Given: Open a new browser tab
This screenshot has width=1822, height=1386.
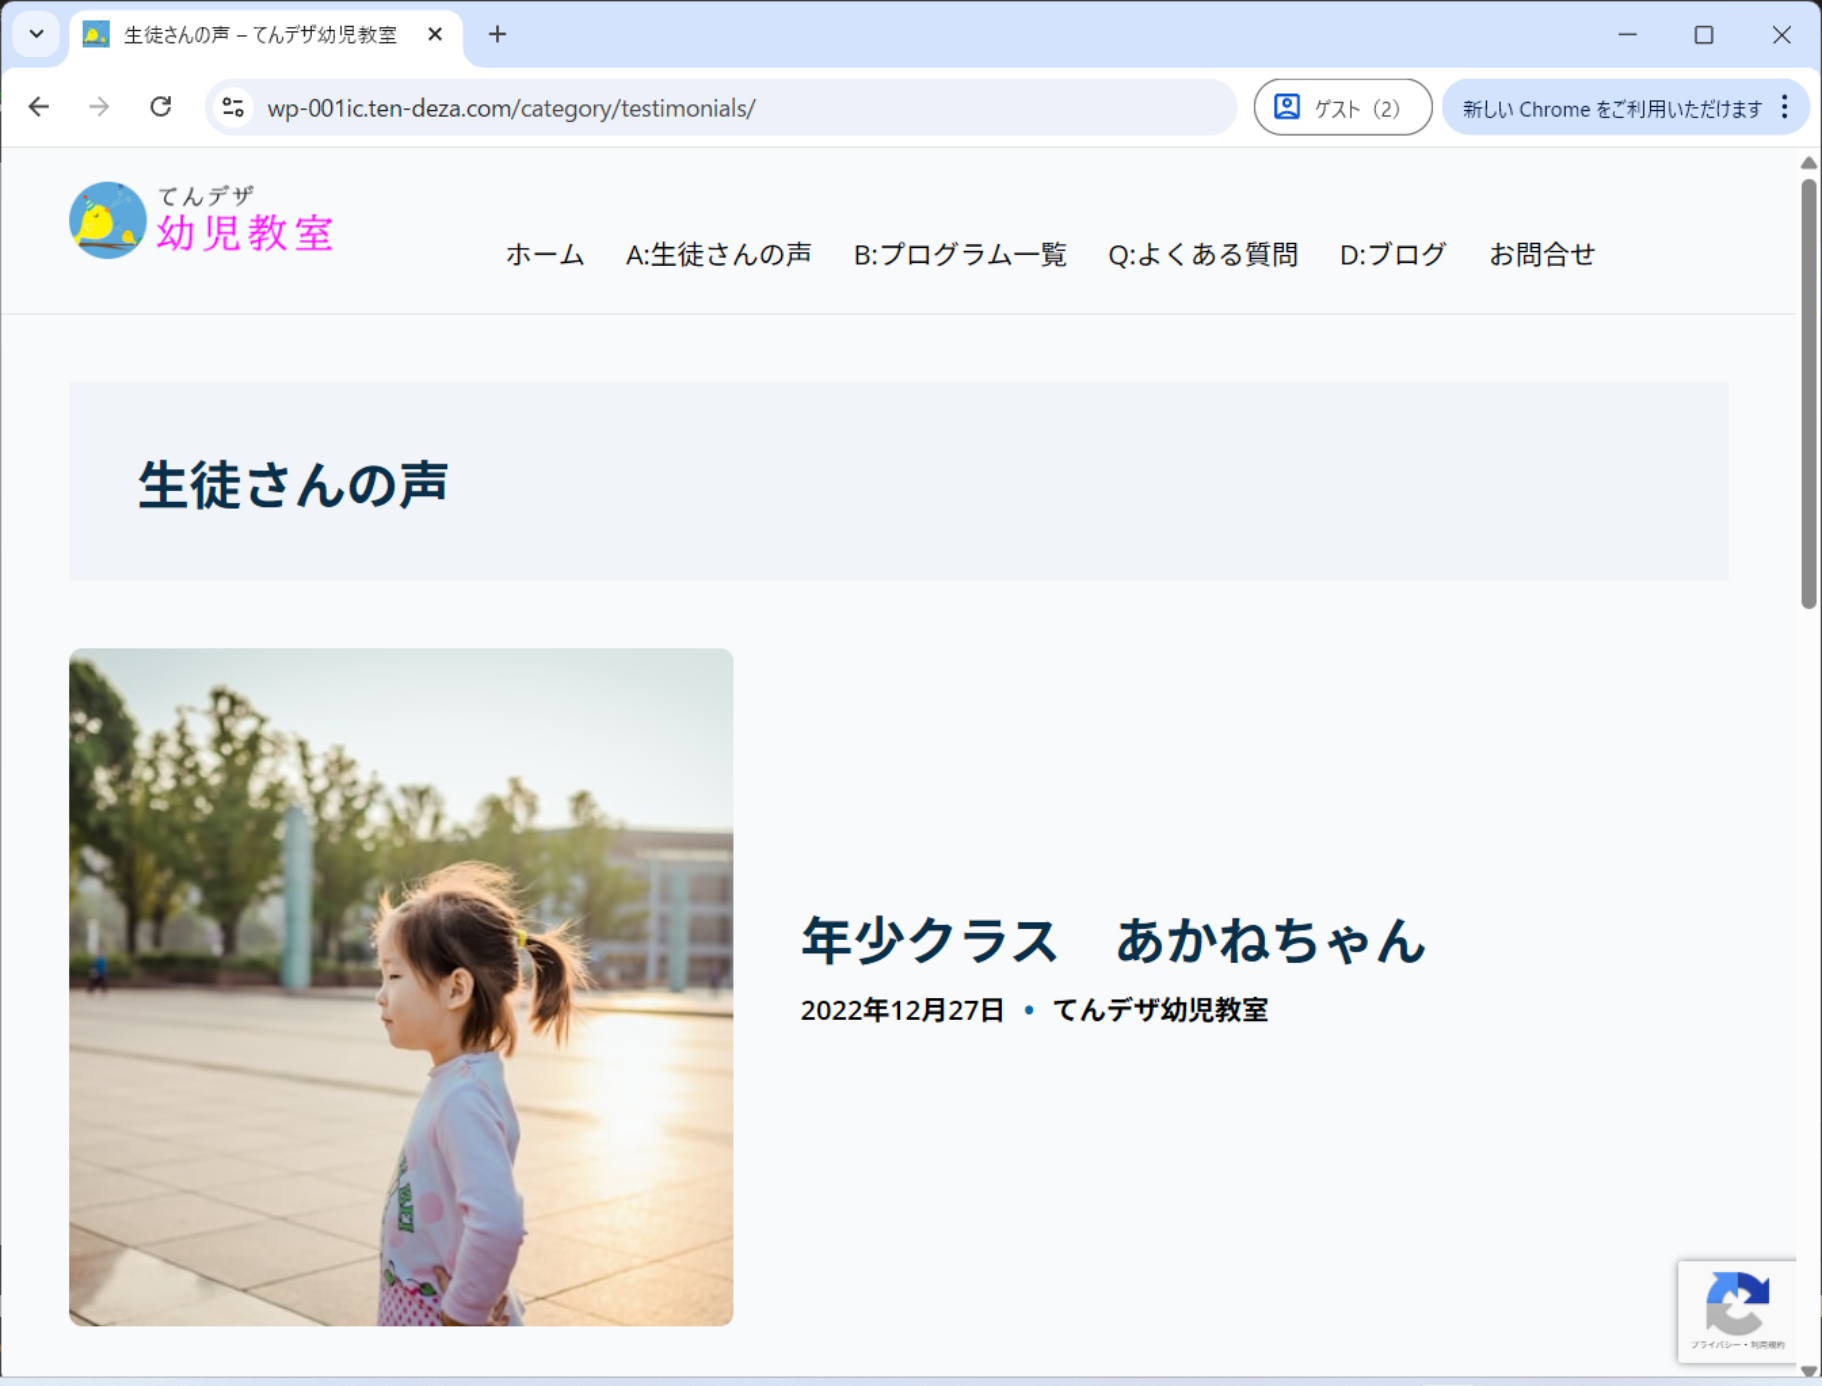Looking at the screenshot, I should tap(497, 35).
